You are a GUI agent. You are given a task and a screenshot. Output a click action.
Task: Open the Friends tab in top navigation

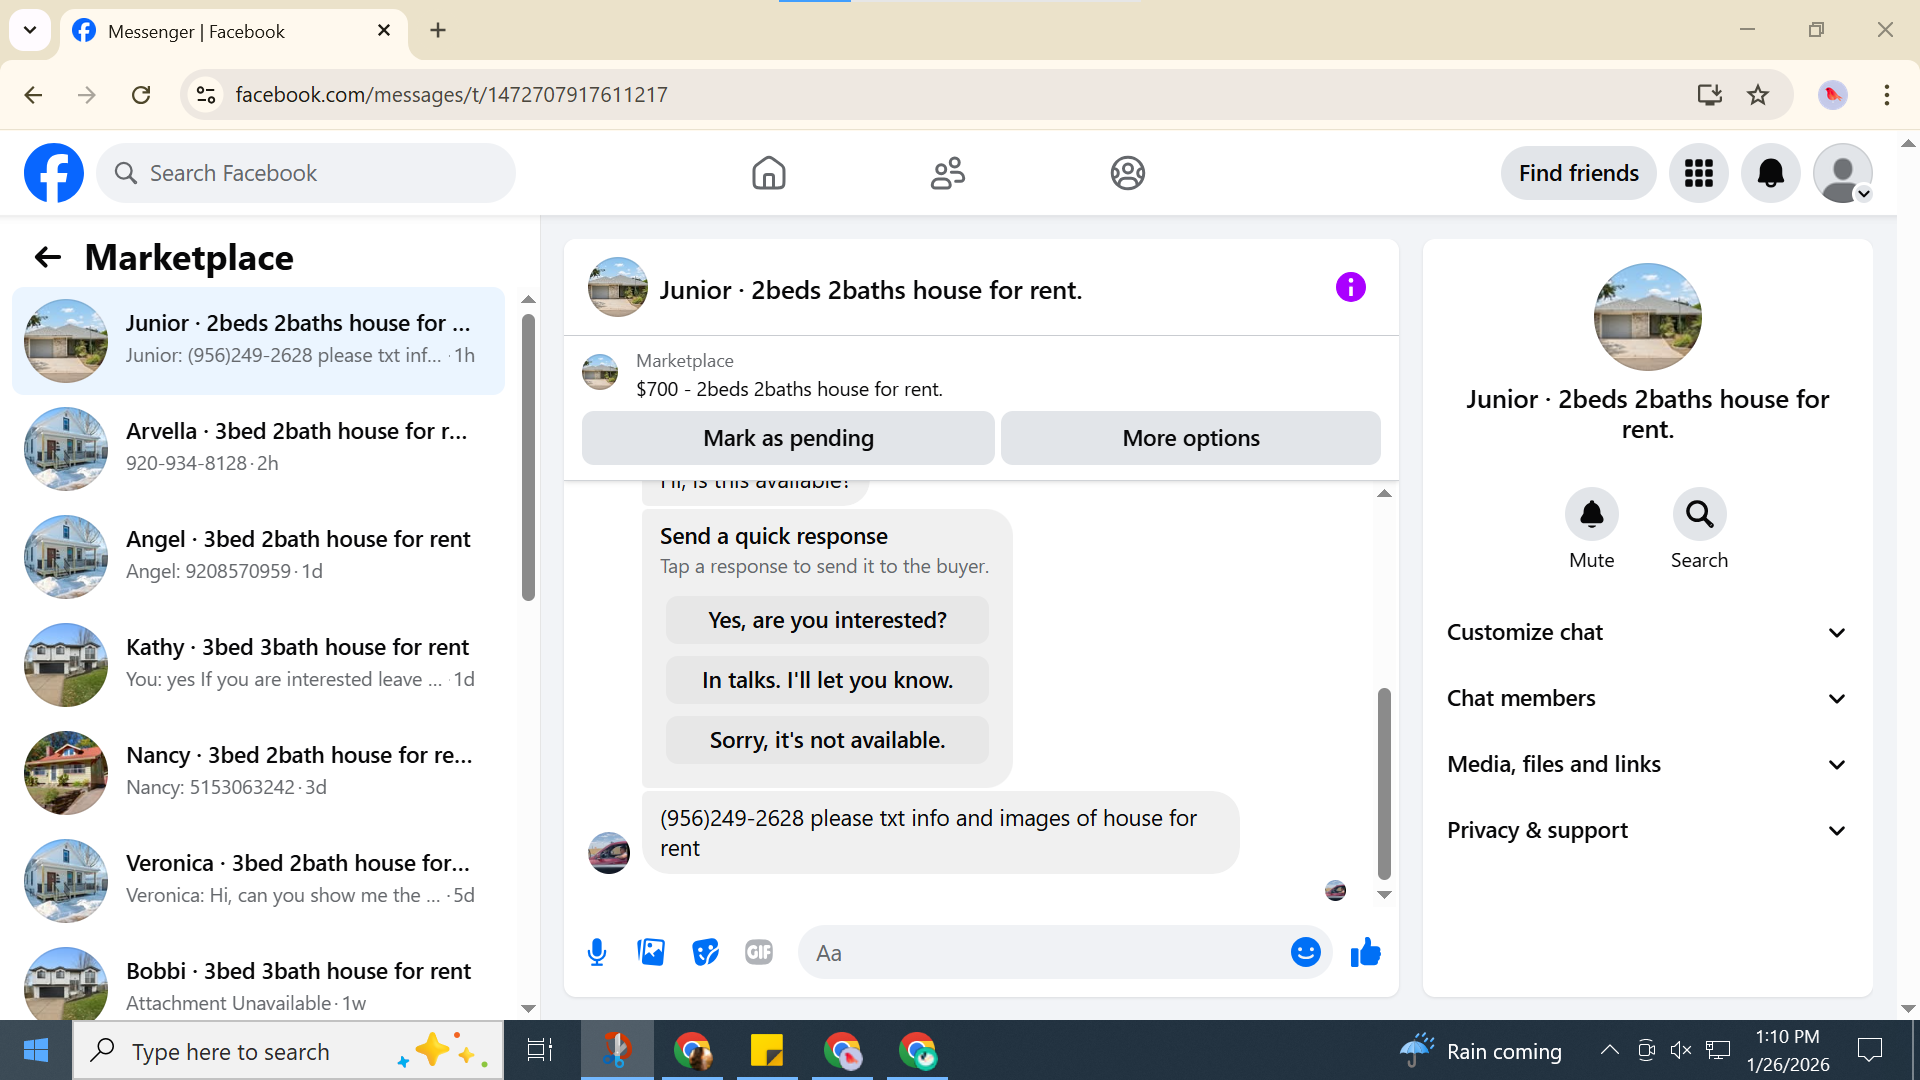947,173
